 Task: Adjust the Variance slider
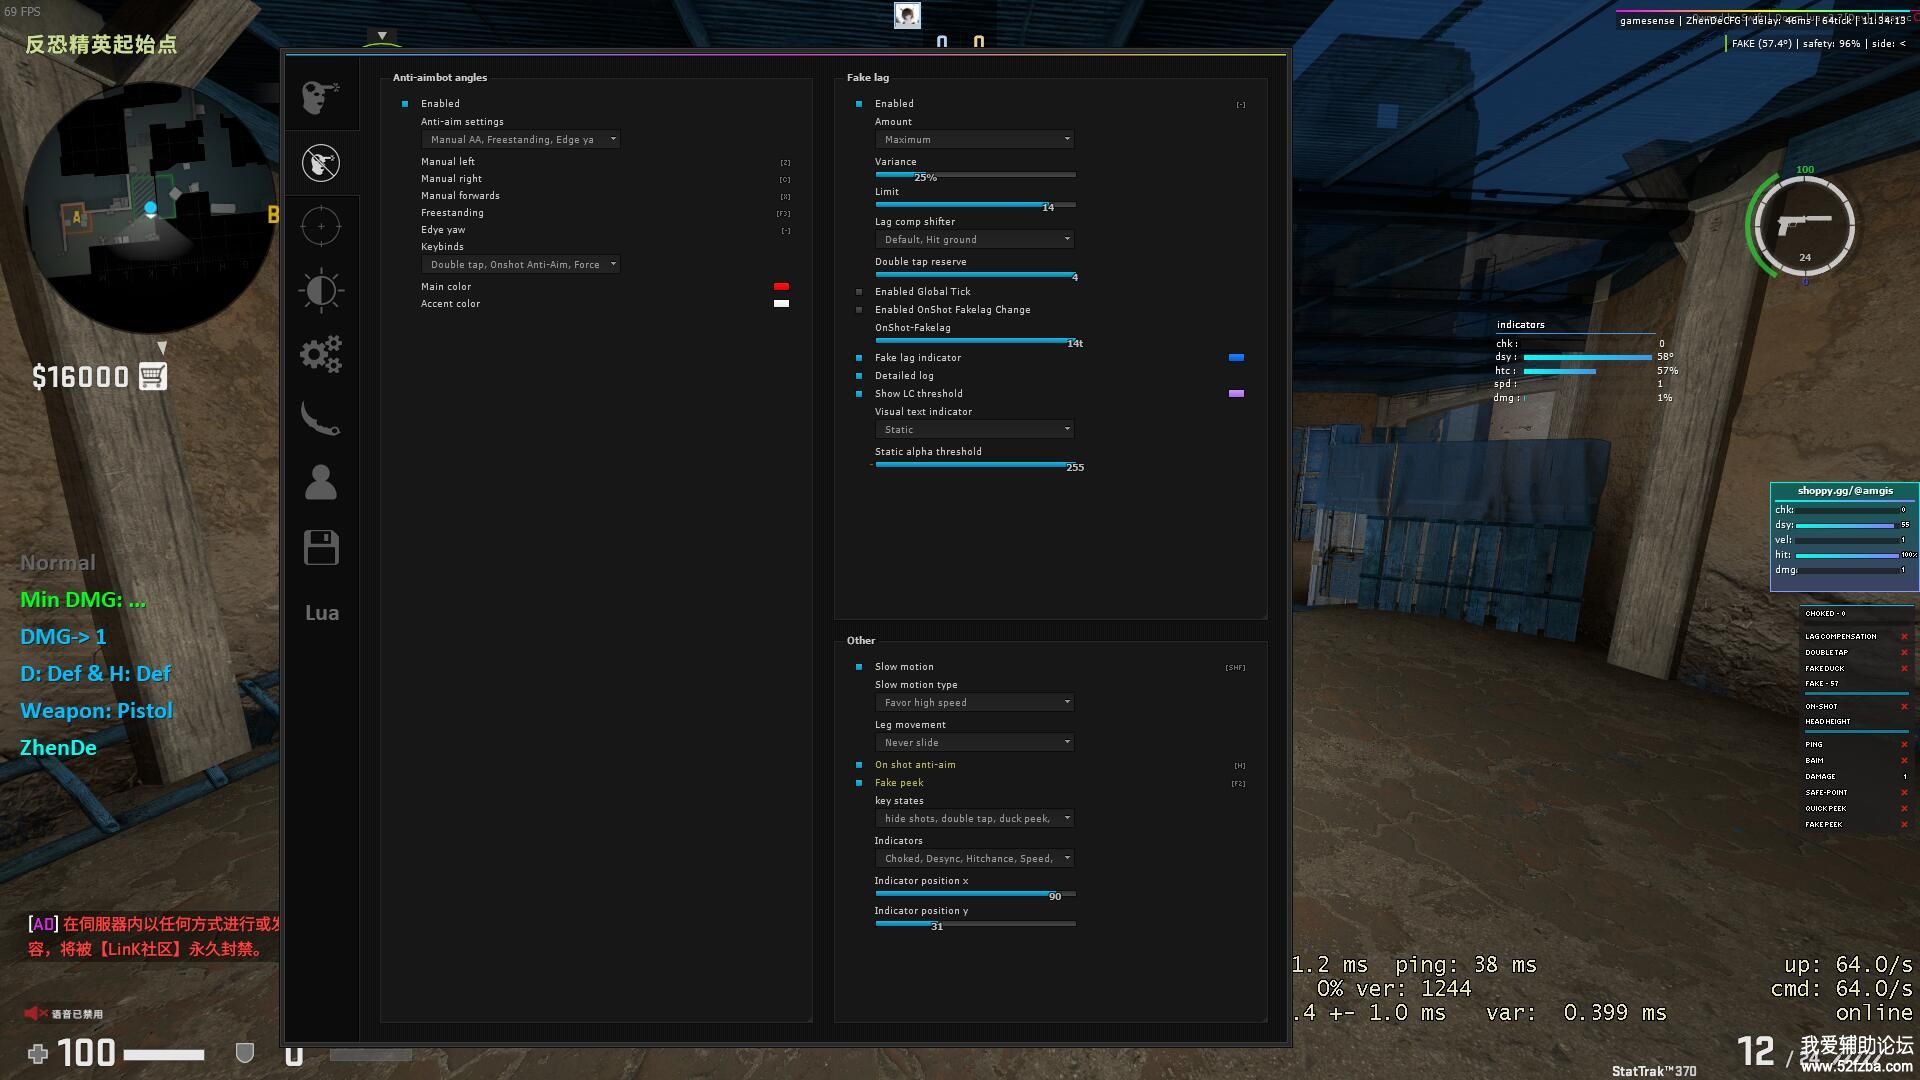(975, 175)
